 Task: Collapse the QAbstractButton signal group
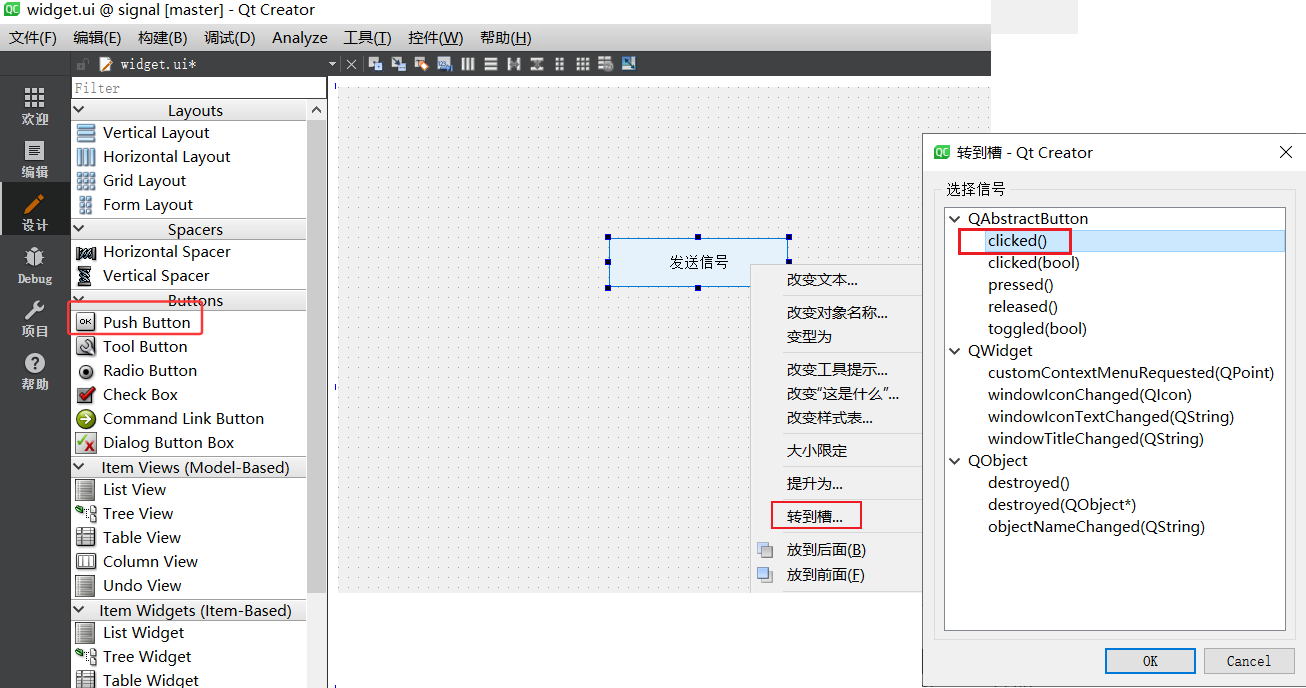tap(955, 218)
